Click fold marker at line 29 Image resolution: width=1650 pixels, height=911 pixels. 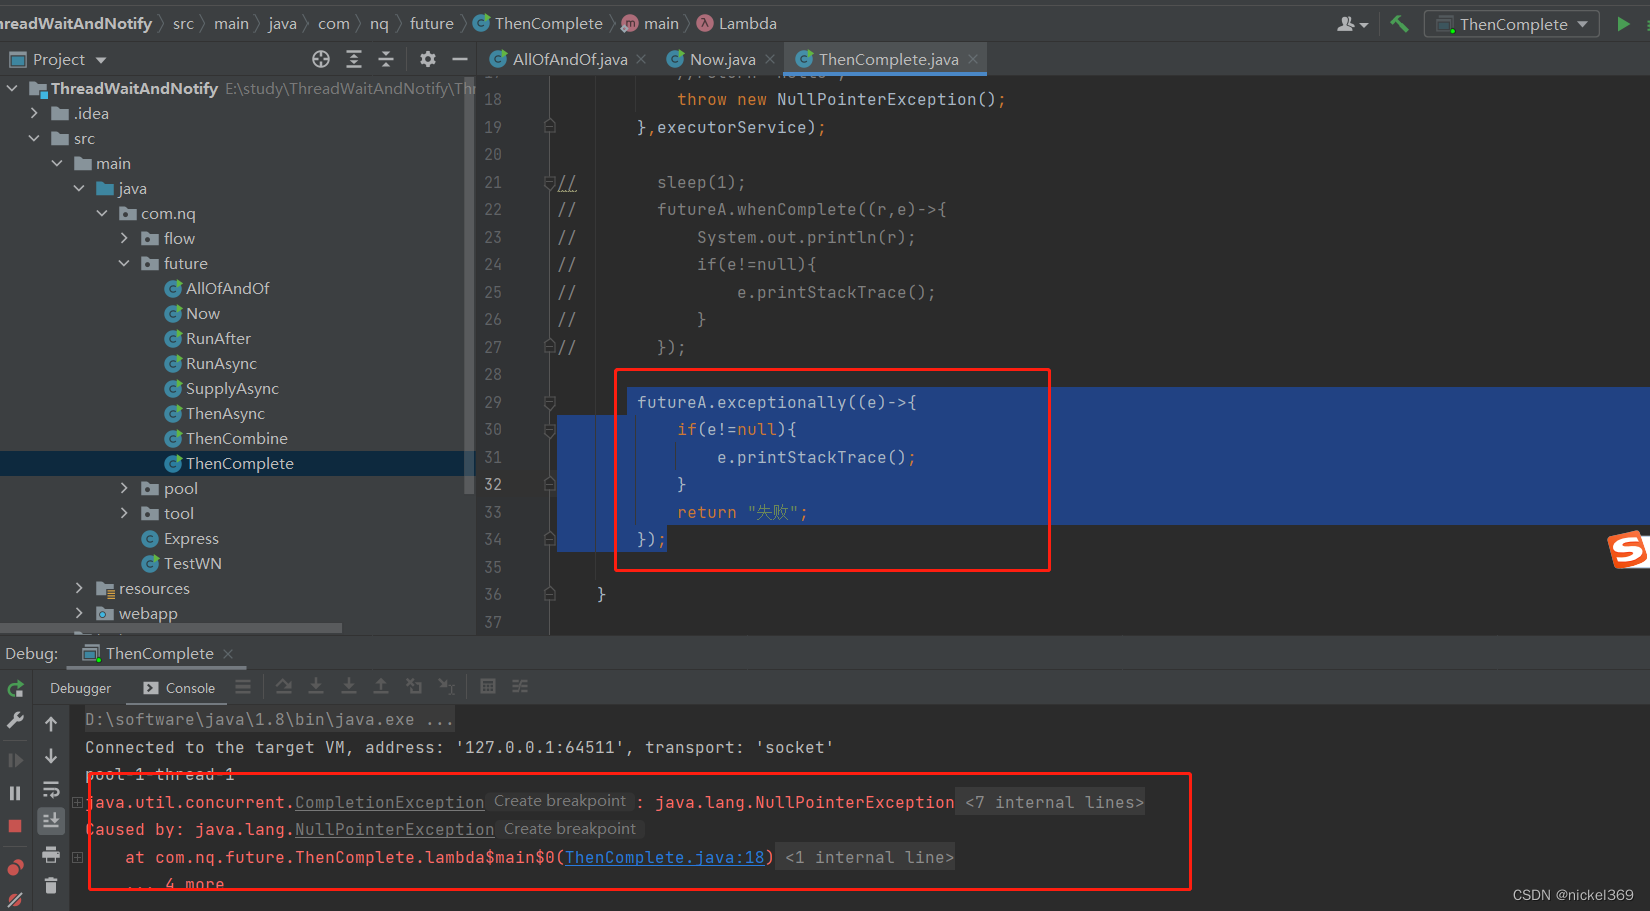(549, 402)
